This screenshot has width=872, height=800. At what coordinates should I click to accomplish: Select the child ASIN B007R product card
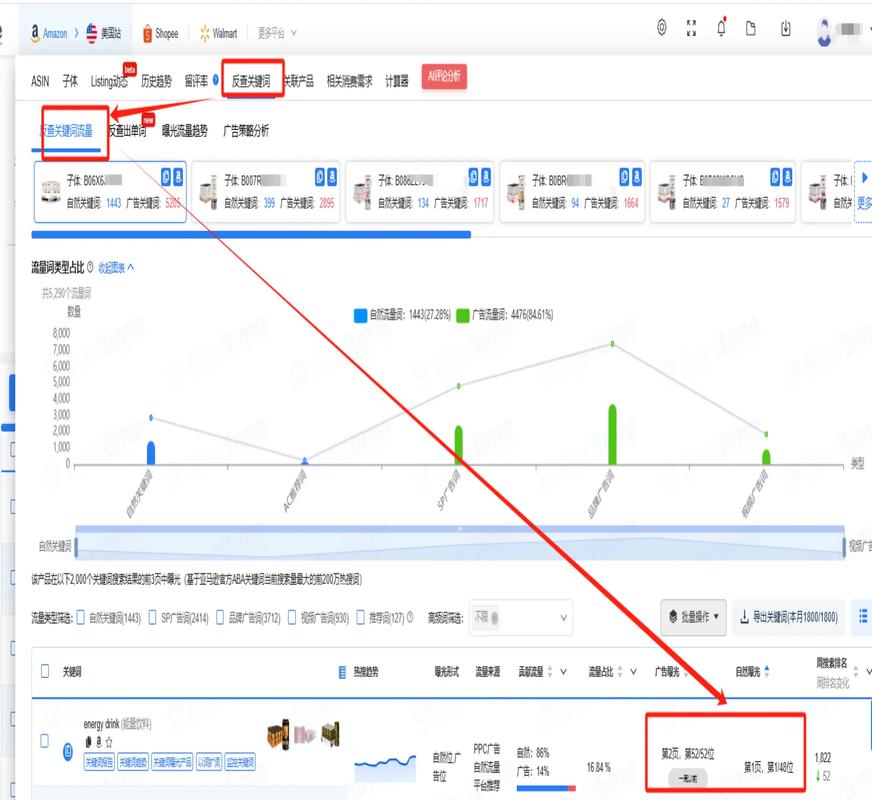tap(265, 189)
